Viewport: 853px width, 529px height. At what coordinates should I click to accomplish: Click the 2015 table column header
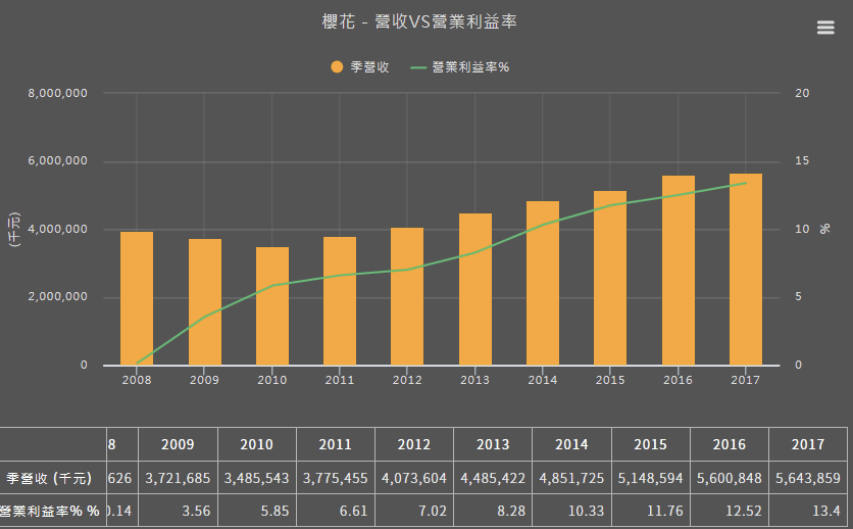(x=651, y=445)
